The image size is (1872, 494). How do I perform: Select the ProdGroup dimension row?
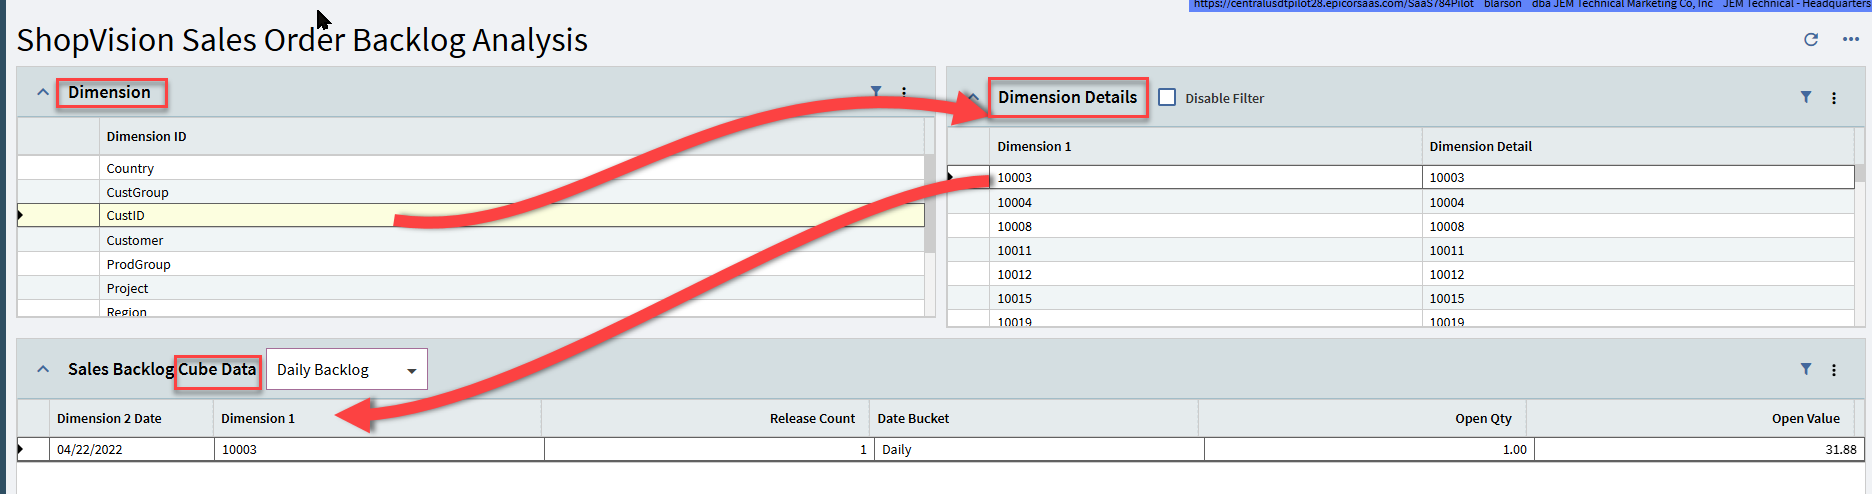471,264
